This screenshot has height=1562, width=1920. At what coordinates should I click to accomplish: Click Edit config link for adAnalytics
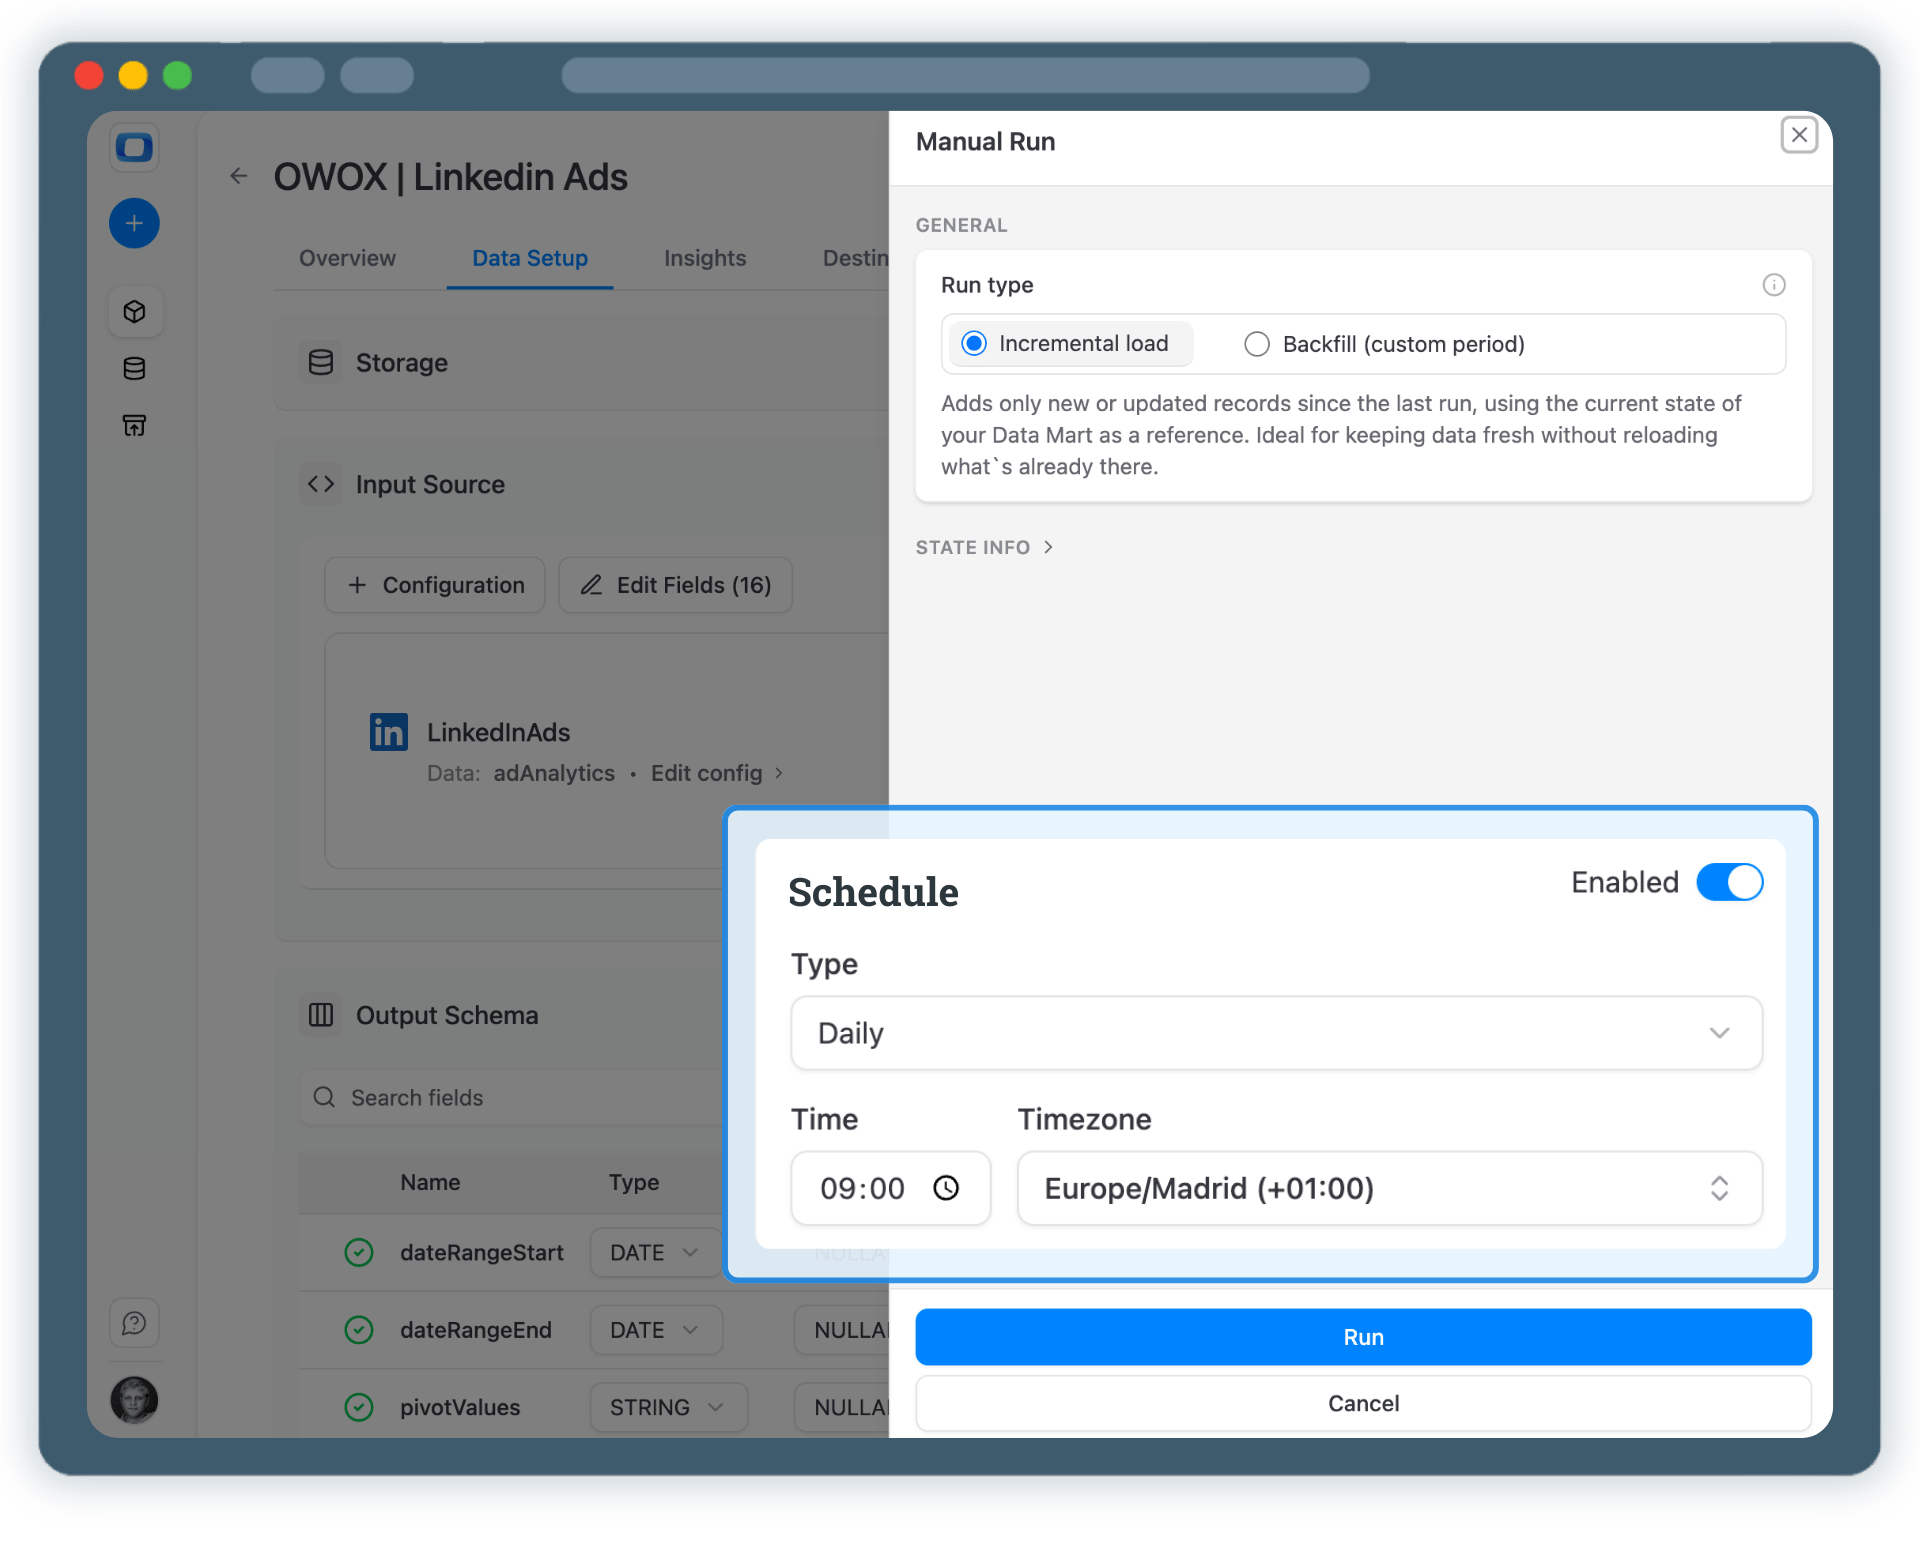point(706,772)
